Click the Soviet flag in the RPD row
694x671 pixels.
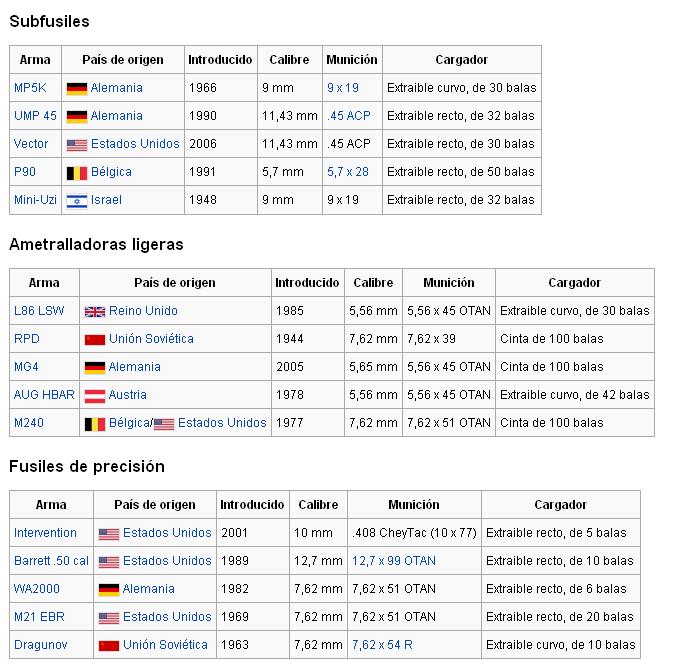point(95,339)
